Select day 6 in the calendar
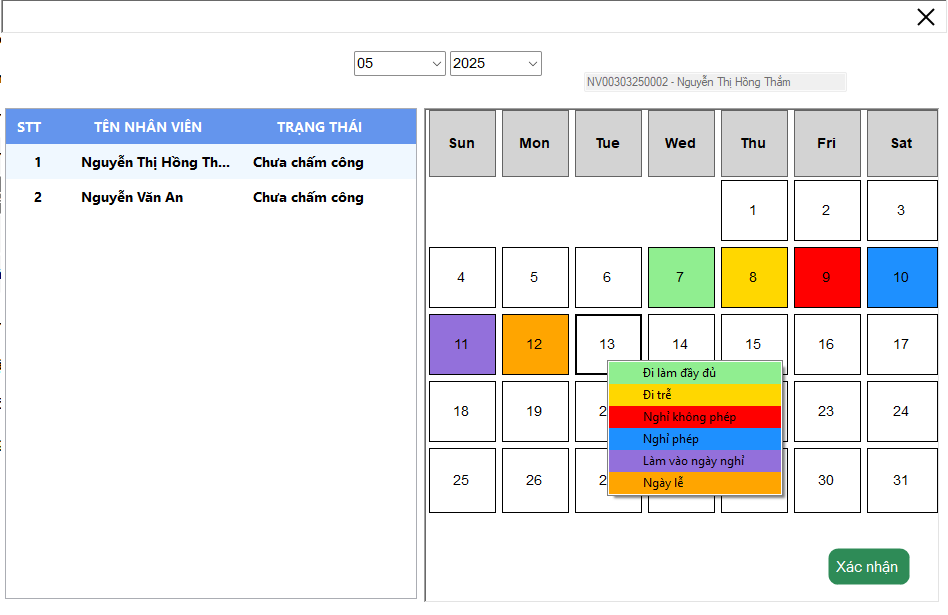This screenshot has height=615, width=948. pyautogui.click(x=608, y=278)
